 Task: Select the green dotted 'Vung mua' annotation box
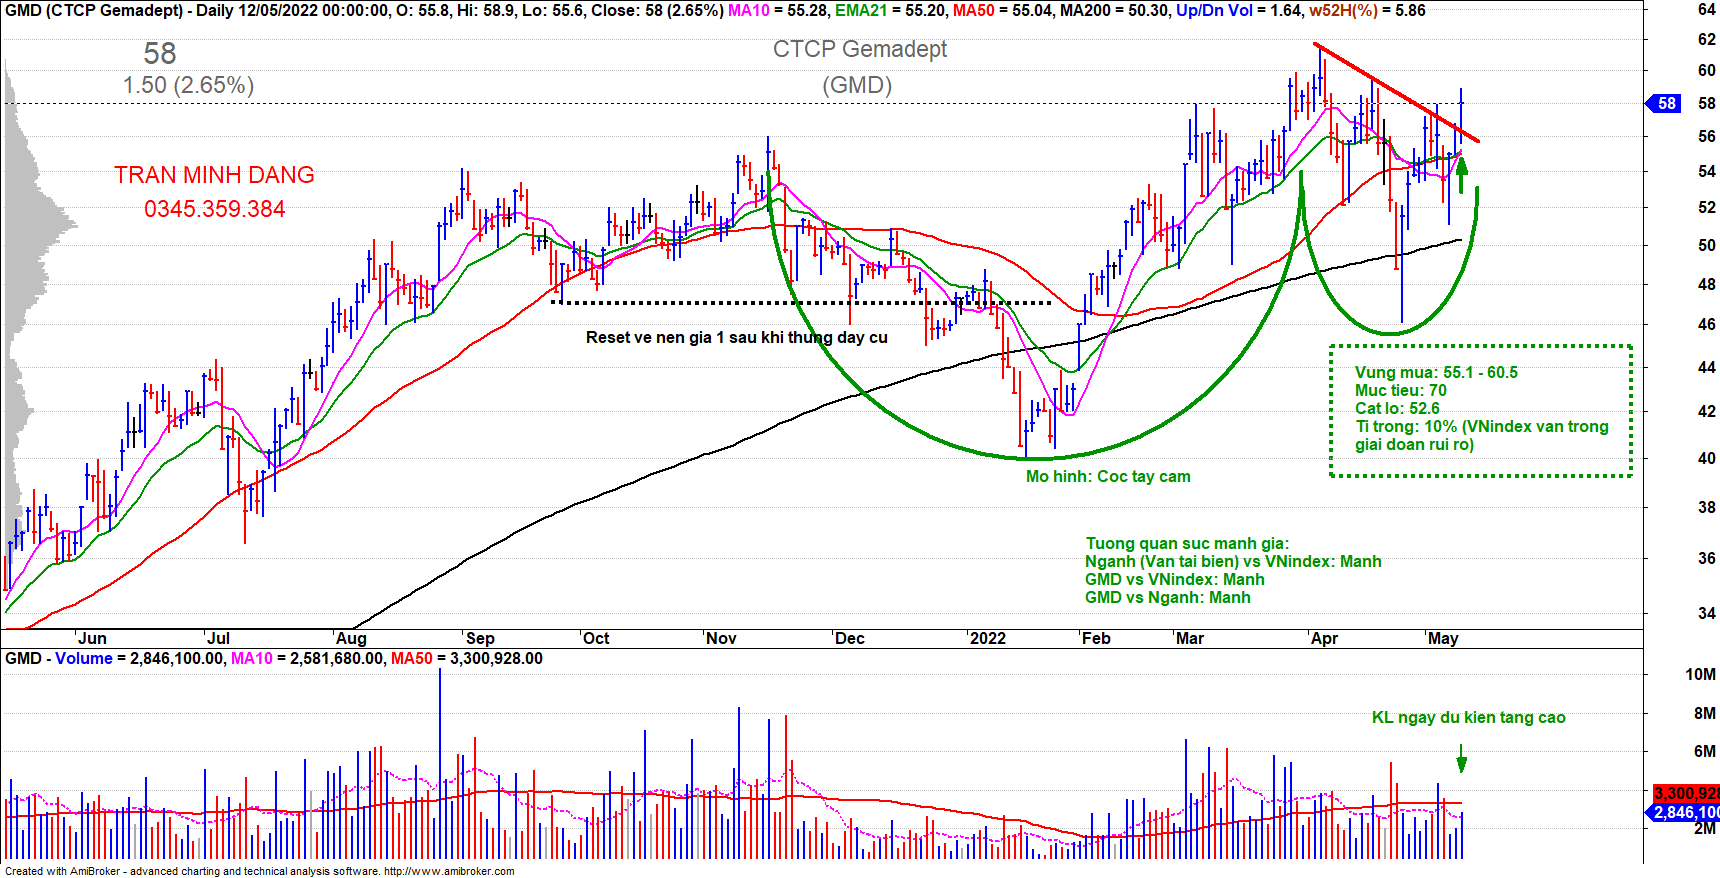tap(1480, 410)
